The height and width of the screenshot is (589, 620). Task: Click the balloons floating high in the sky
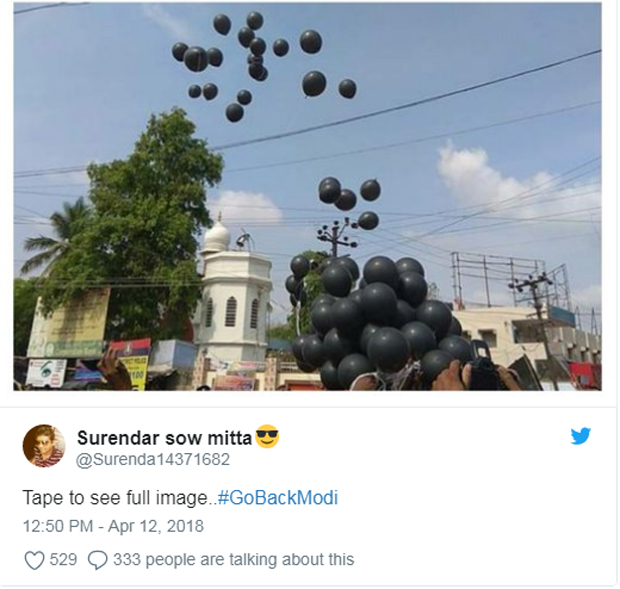pyautogui.click(x=263, y=63)
